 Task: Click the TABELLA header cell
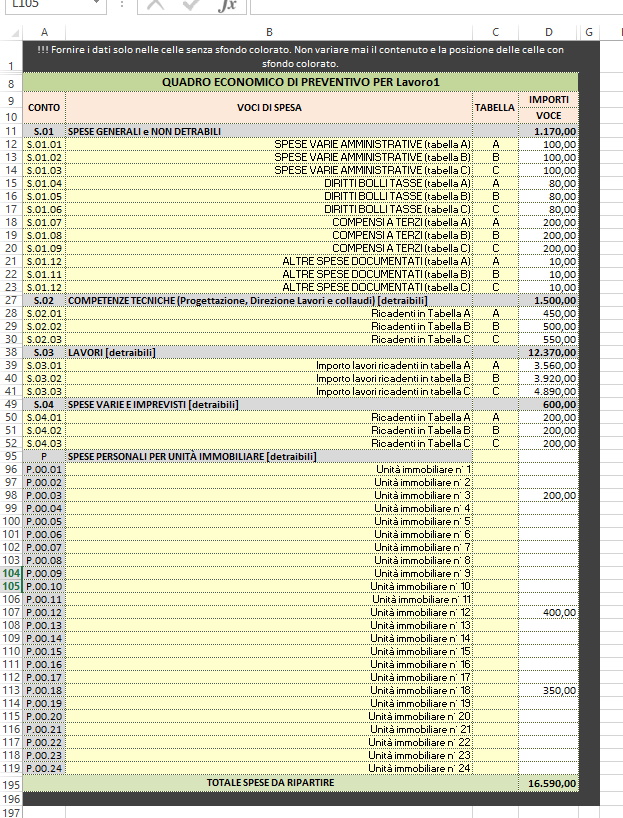495,107
